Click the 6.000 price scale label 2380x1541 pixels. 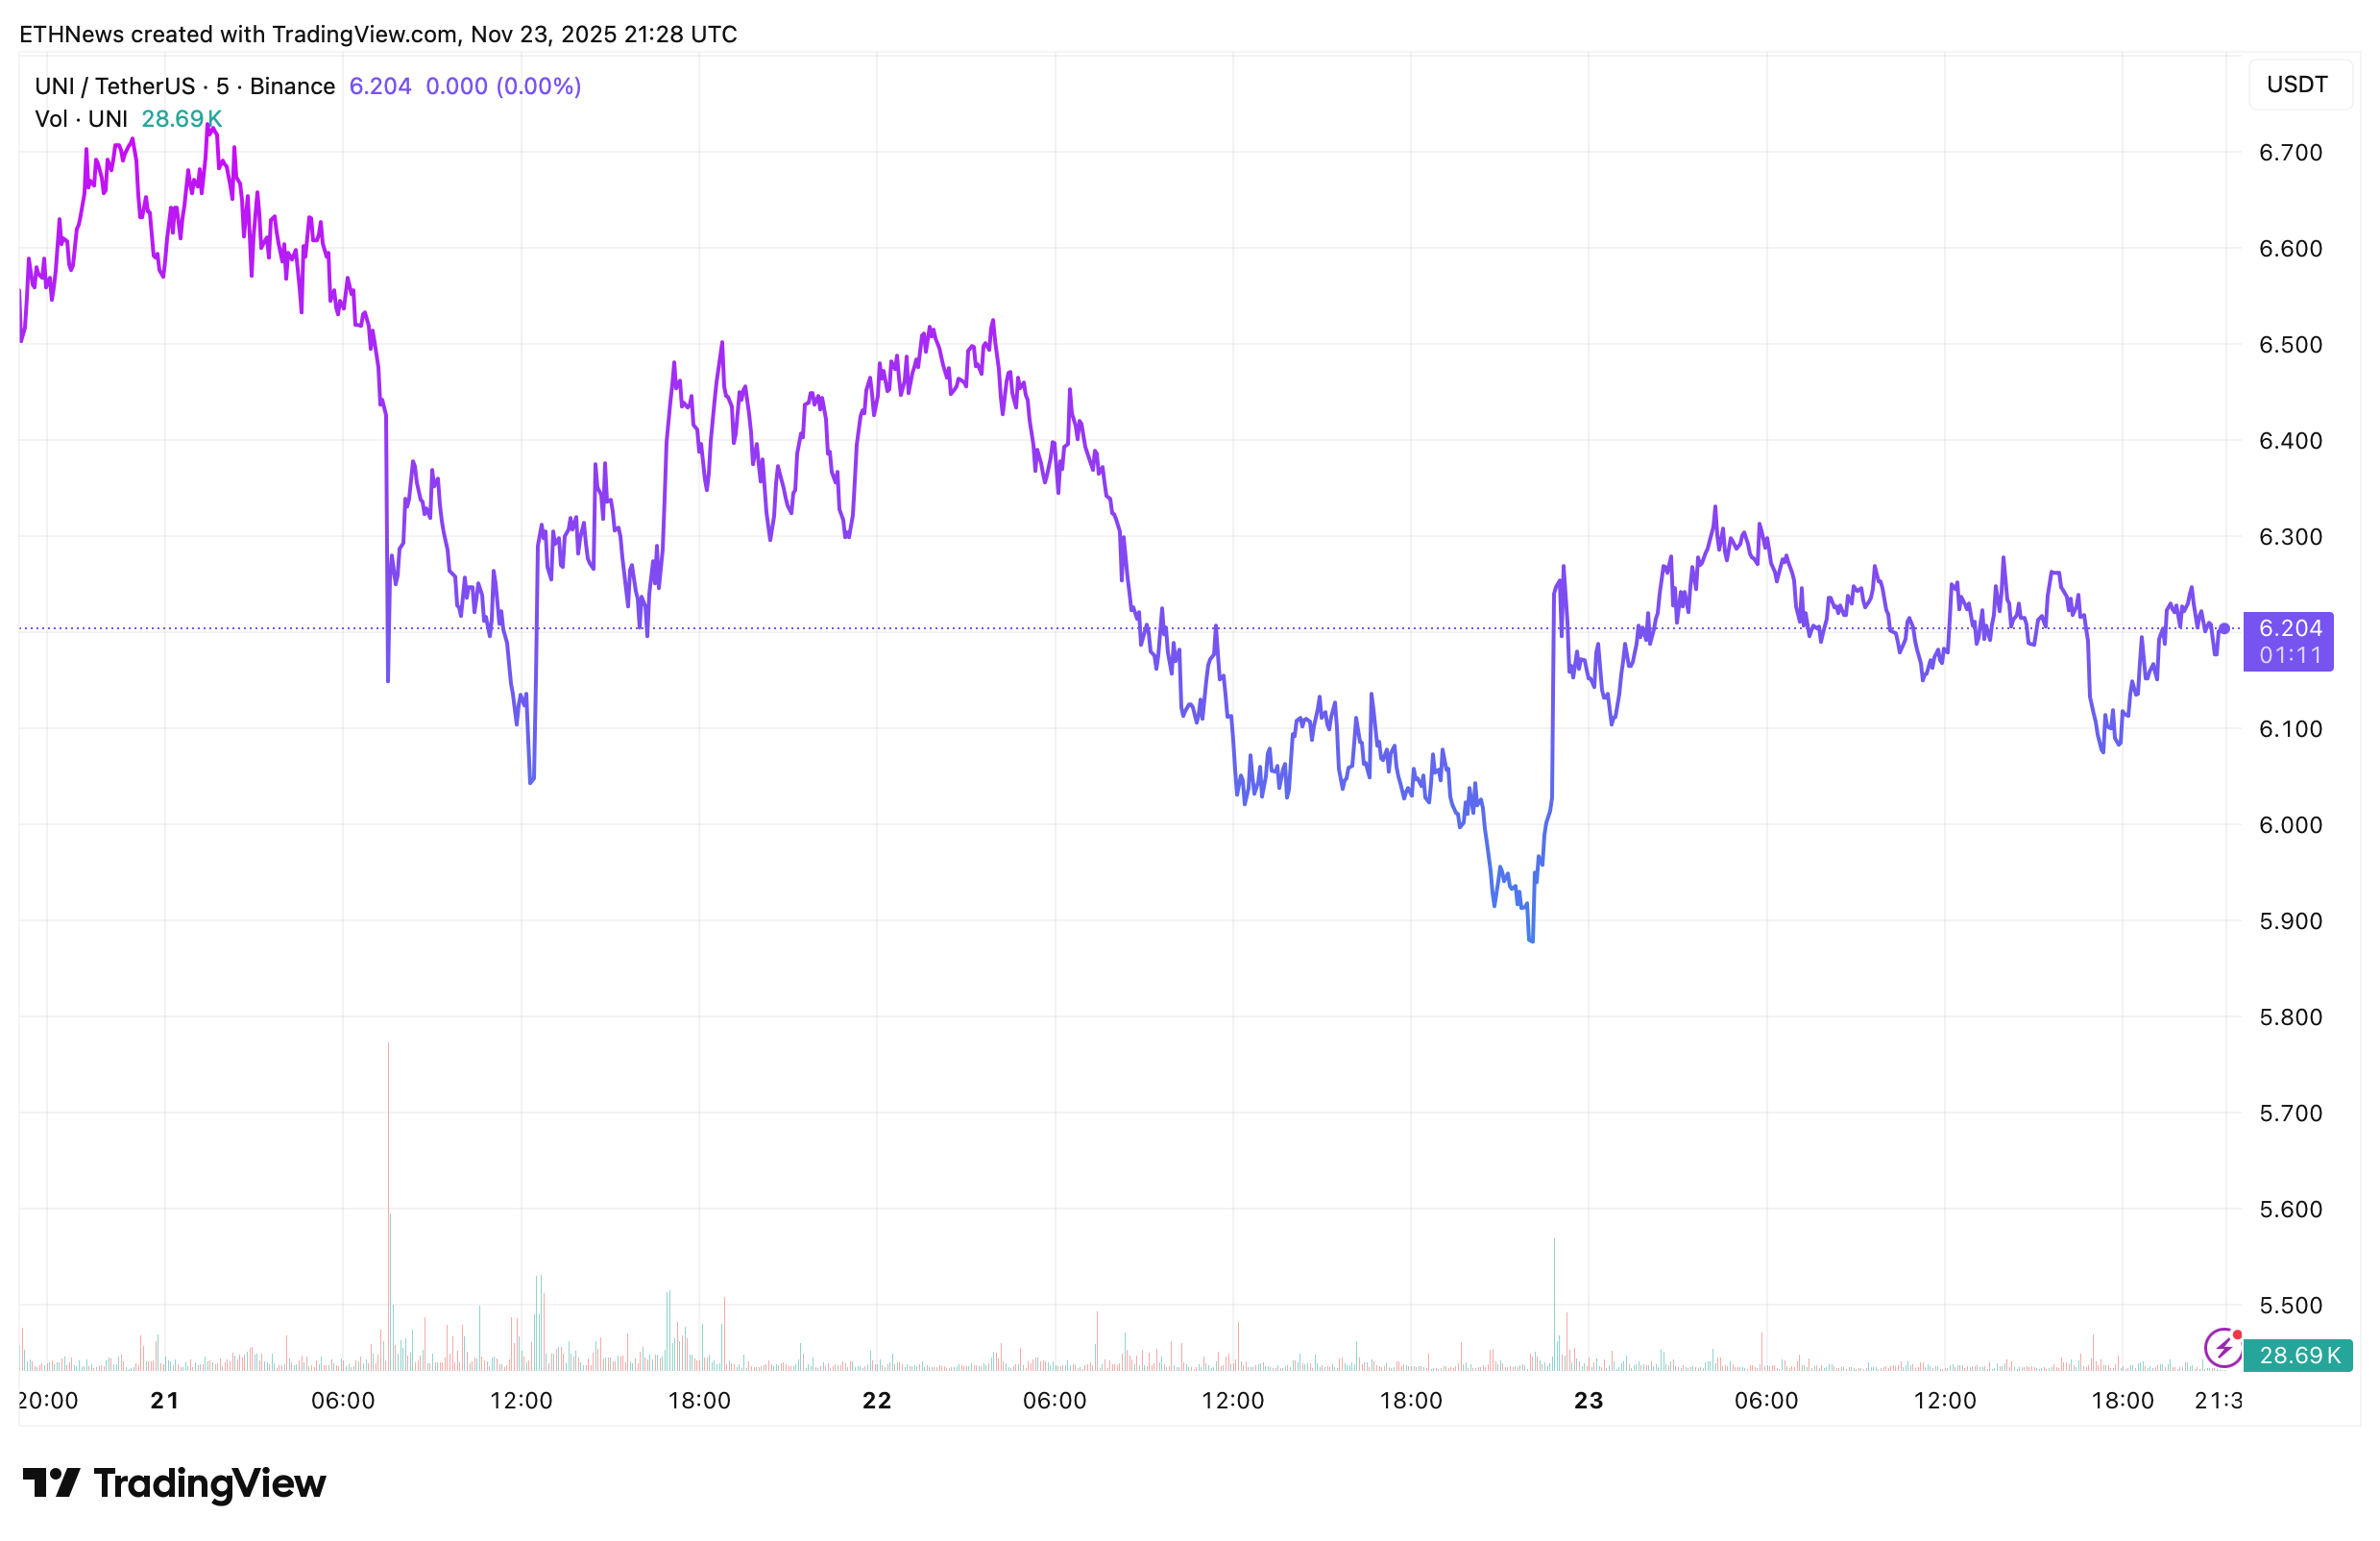[2290, 825]
